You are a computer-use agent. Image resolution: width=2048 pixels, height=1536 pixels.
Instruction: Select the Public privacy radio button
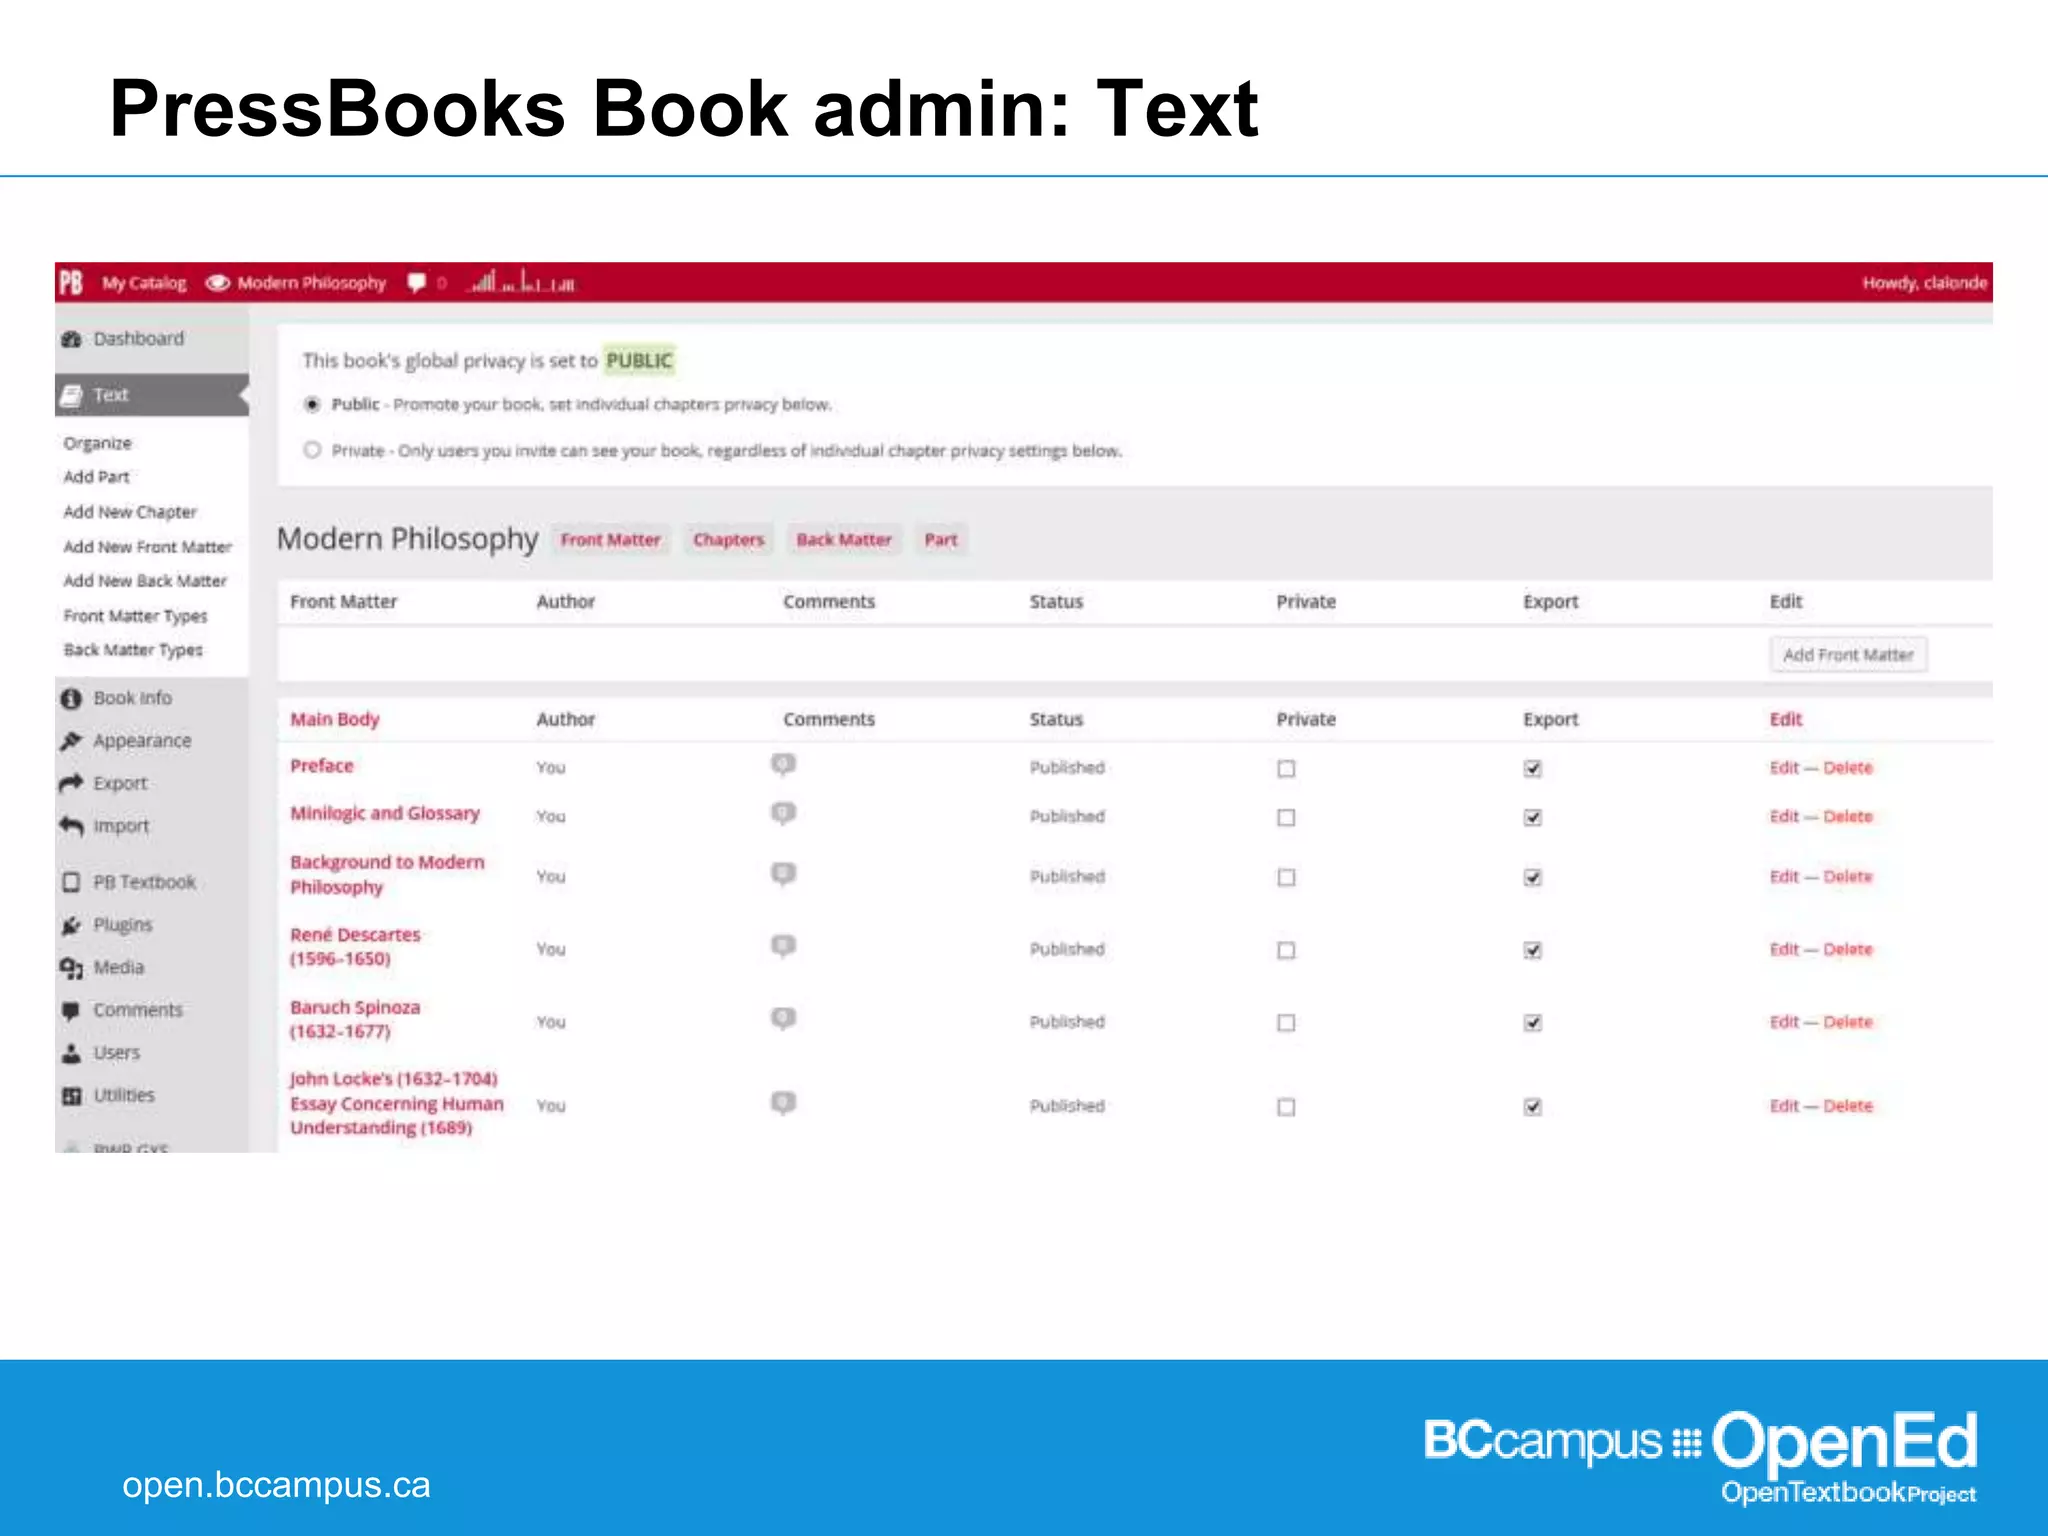point(312,404)
